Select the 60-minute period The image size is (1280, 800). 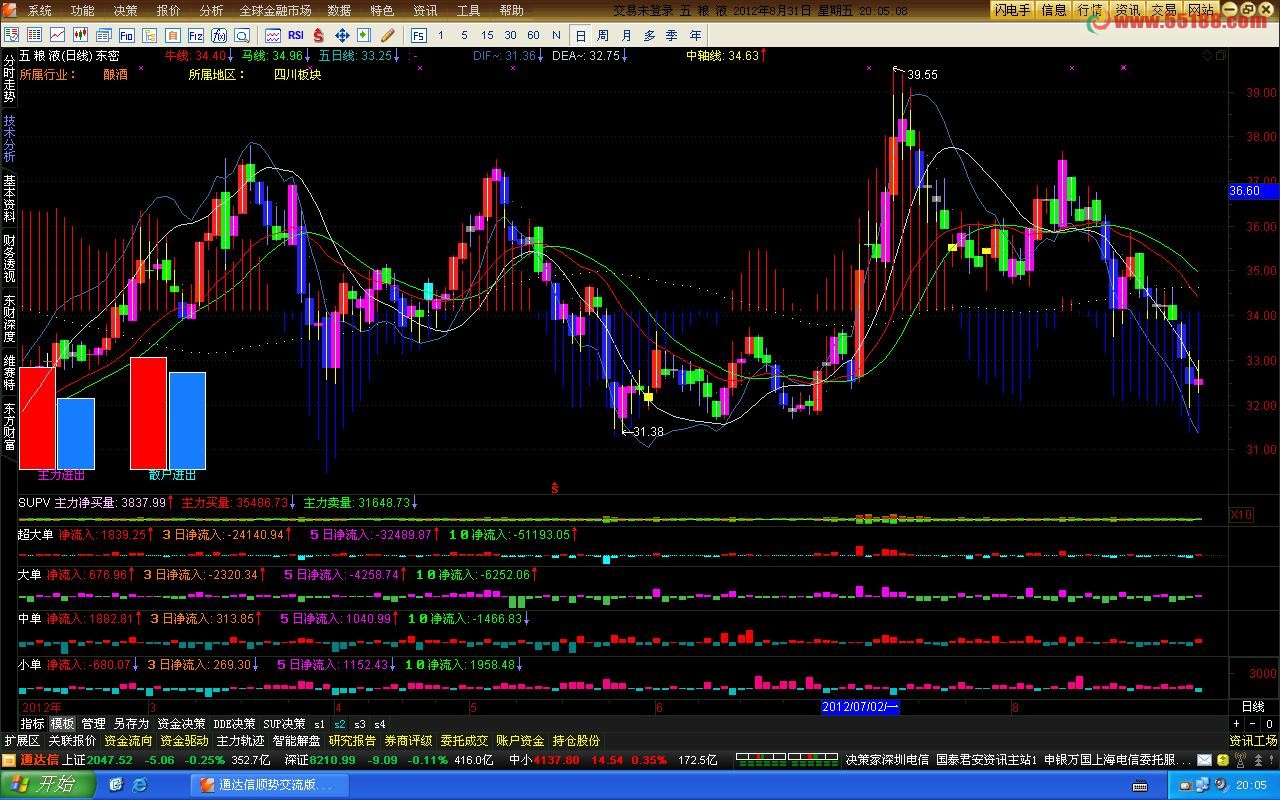[x=533, y=35]
